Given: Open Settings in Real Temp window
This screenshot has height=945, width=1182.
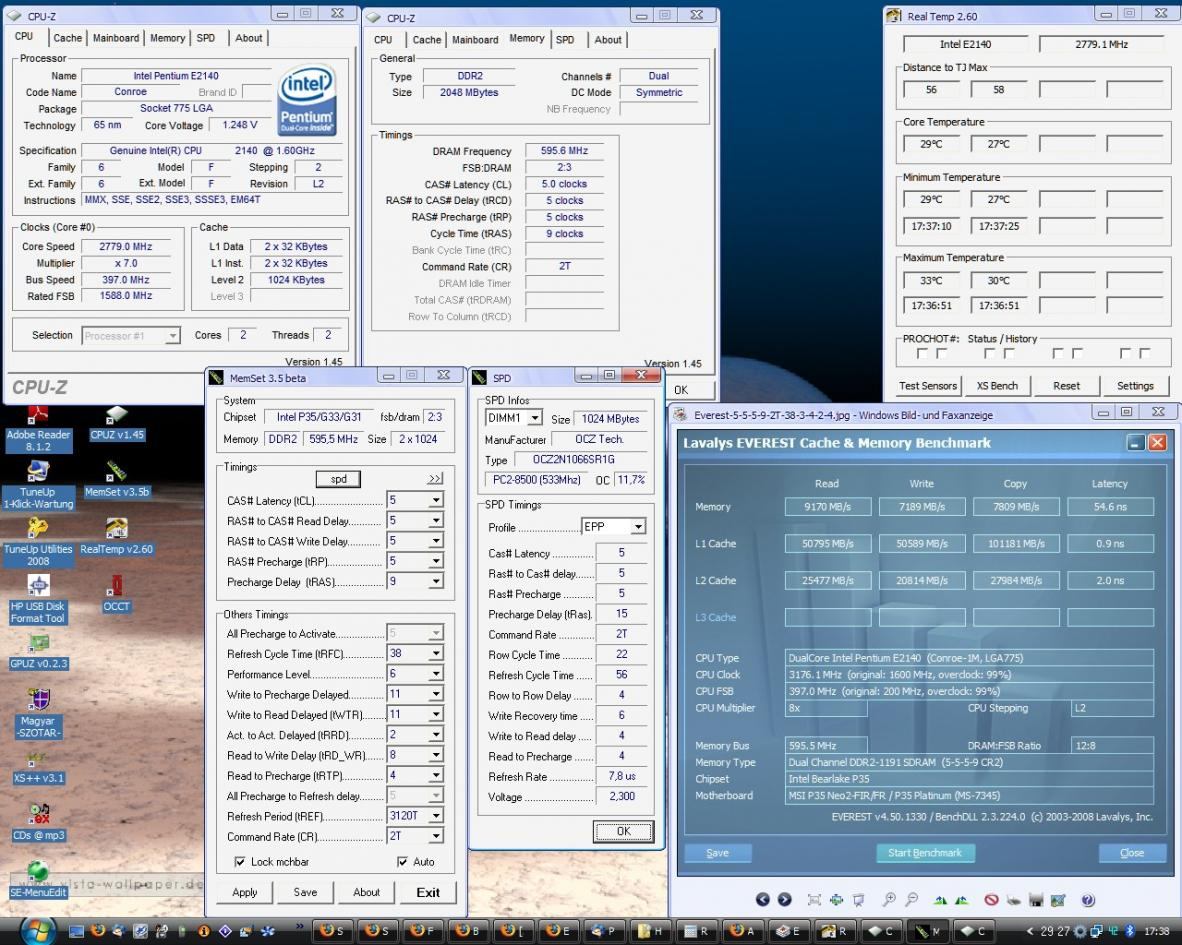Looking at the screenshot, I should pos(1135,386).
